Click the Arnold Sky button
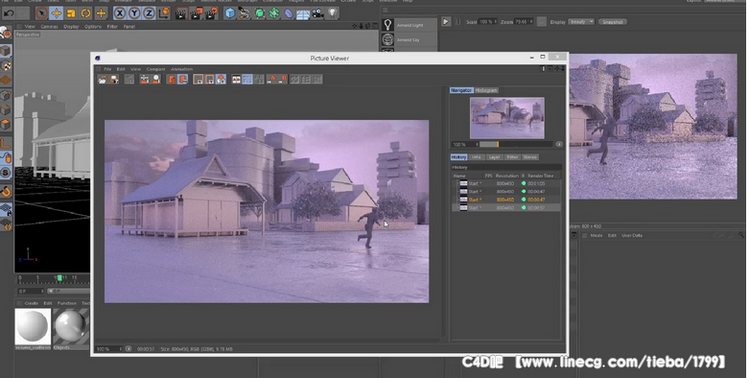Image resolution: width=750 pixels, height=378 pixels. [x=410, y=40]
